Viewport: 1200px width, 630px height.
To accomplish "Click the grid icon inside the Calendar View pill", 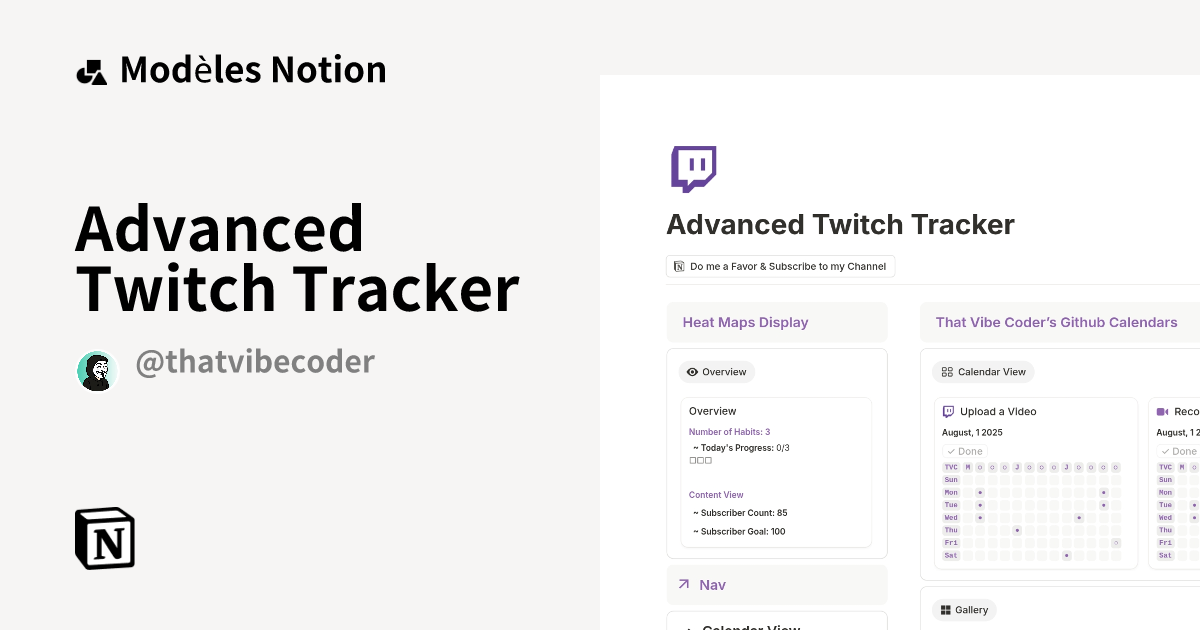I will click(947, 372).
